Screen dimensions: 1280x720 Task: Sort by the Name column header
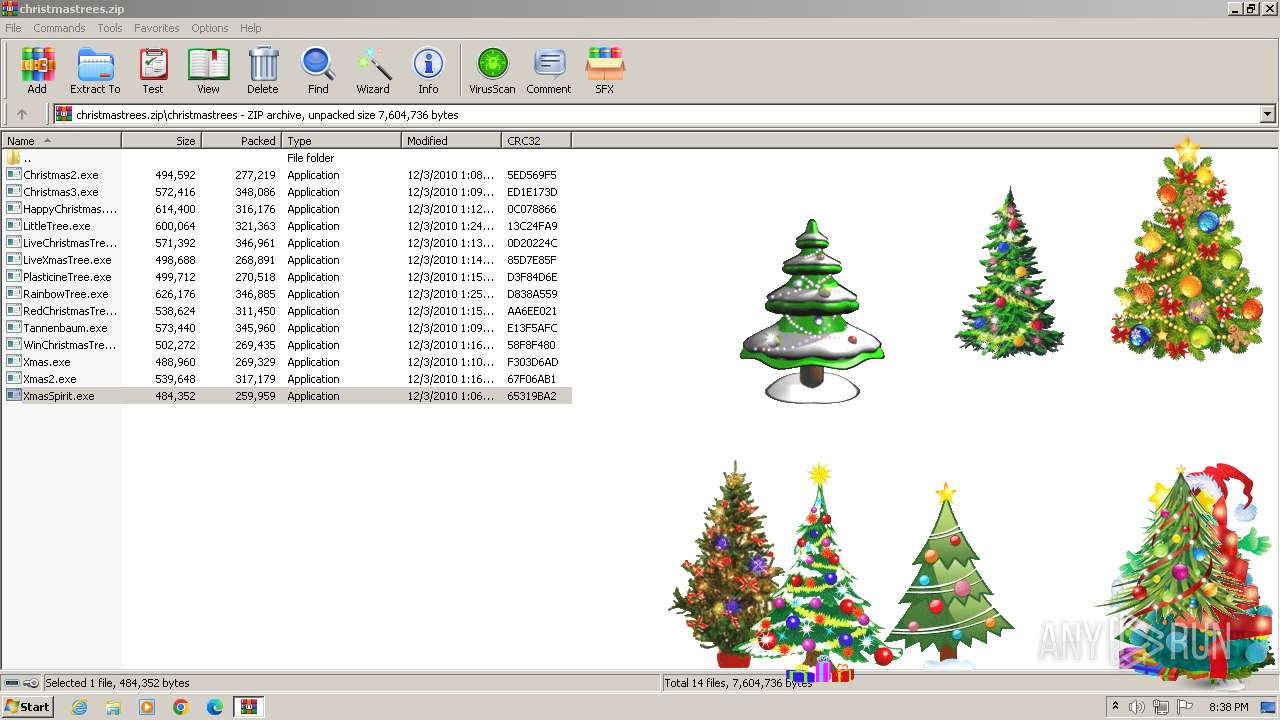click(x=61, y=141)
